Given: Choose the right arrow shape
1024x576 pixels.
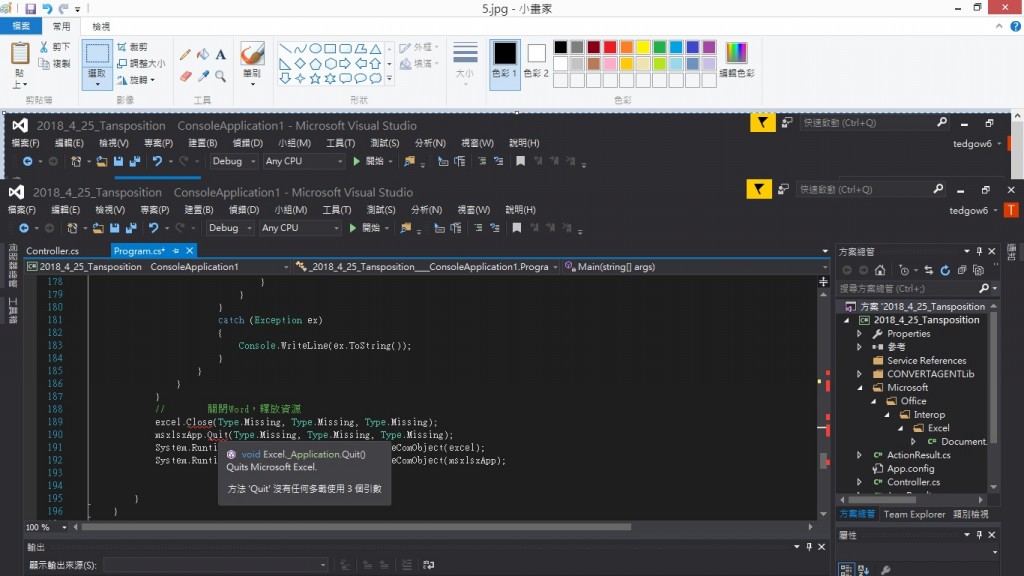Looking at the screenshot, I should (x=345, y=63).
